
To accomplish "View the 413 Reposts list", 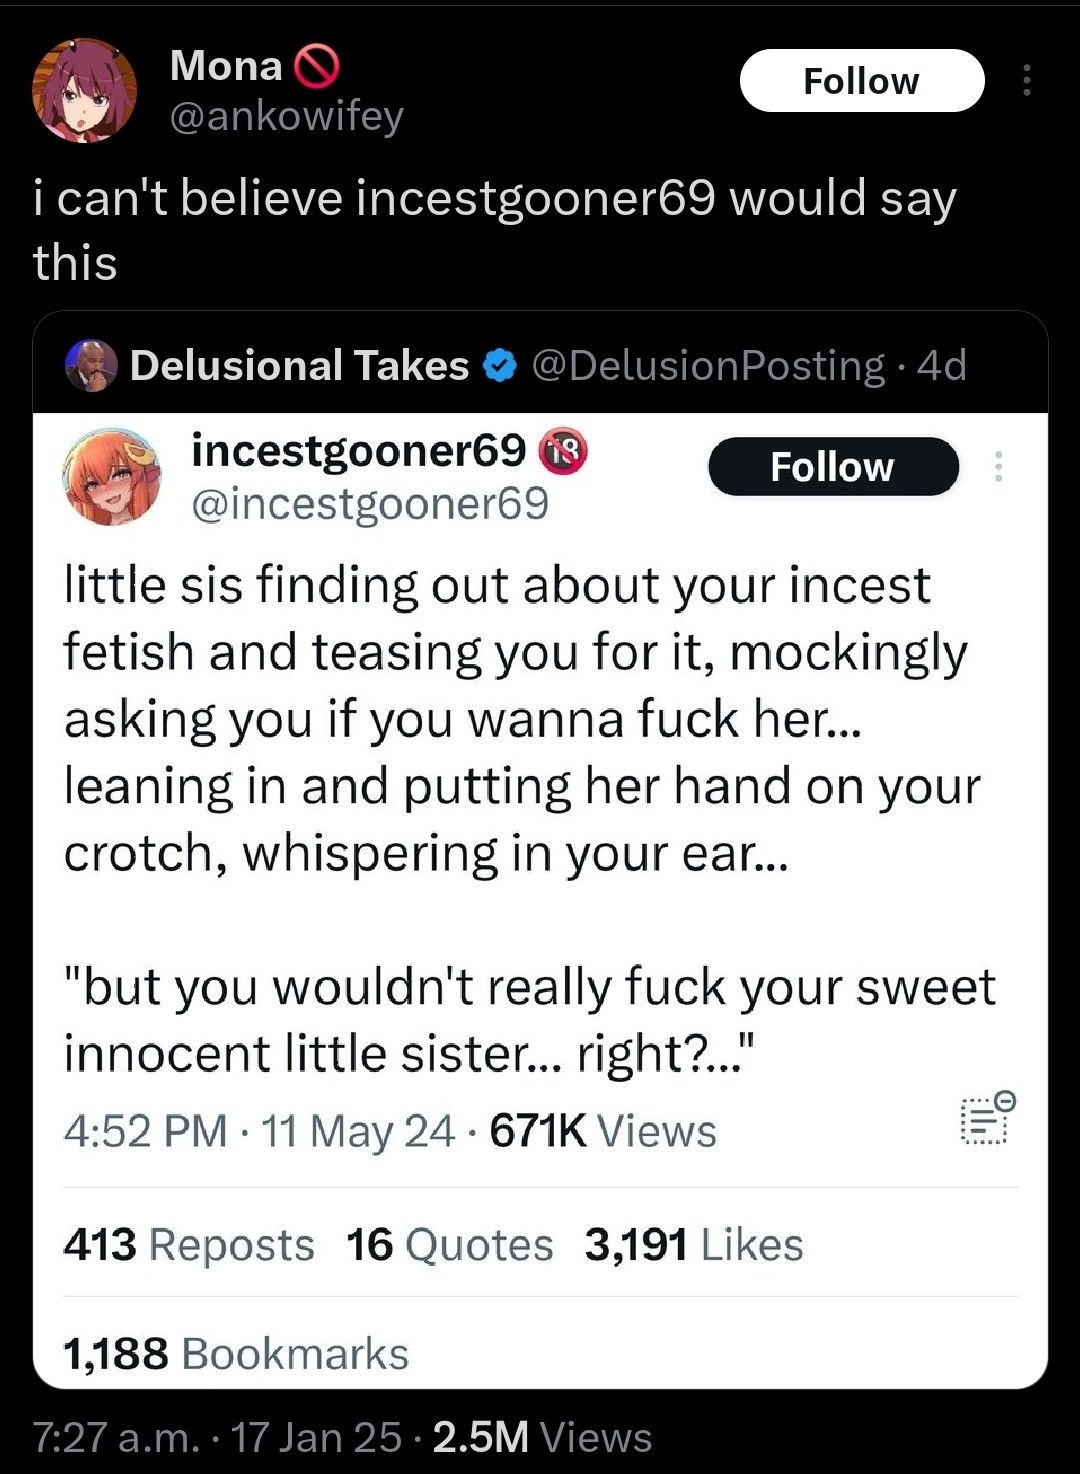I will [x=188, y=1245].
